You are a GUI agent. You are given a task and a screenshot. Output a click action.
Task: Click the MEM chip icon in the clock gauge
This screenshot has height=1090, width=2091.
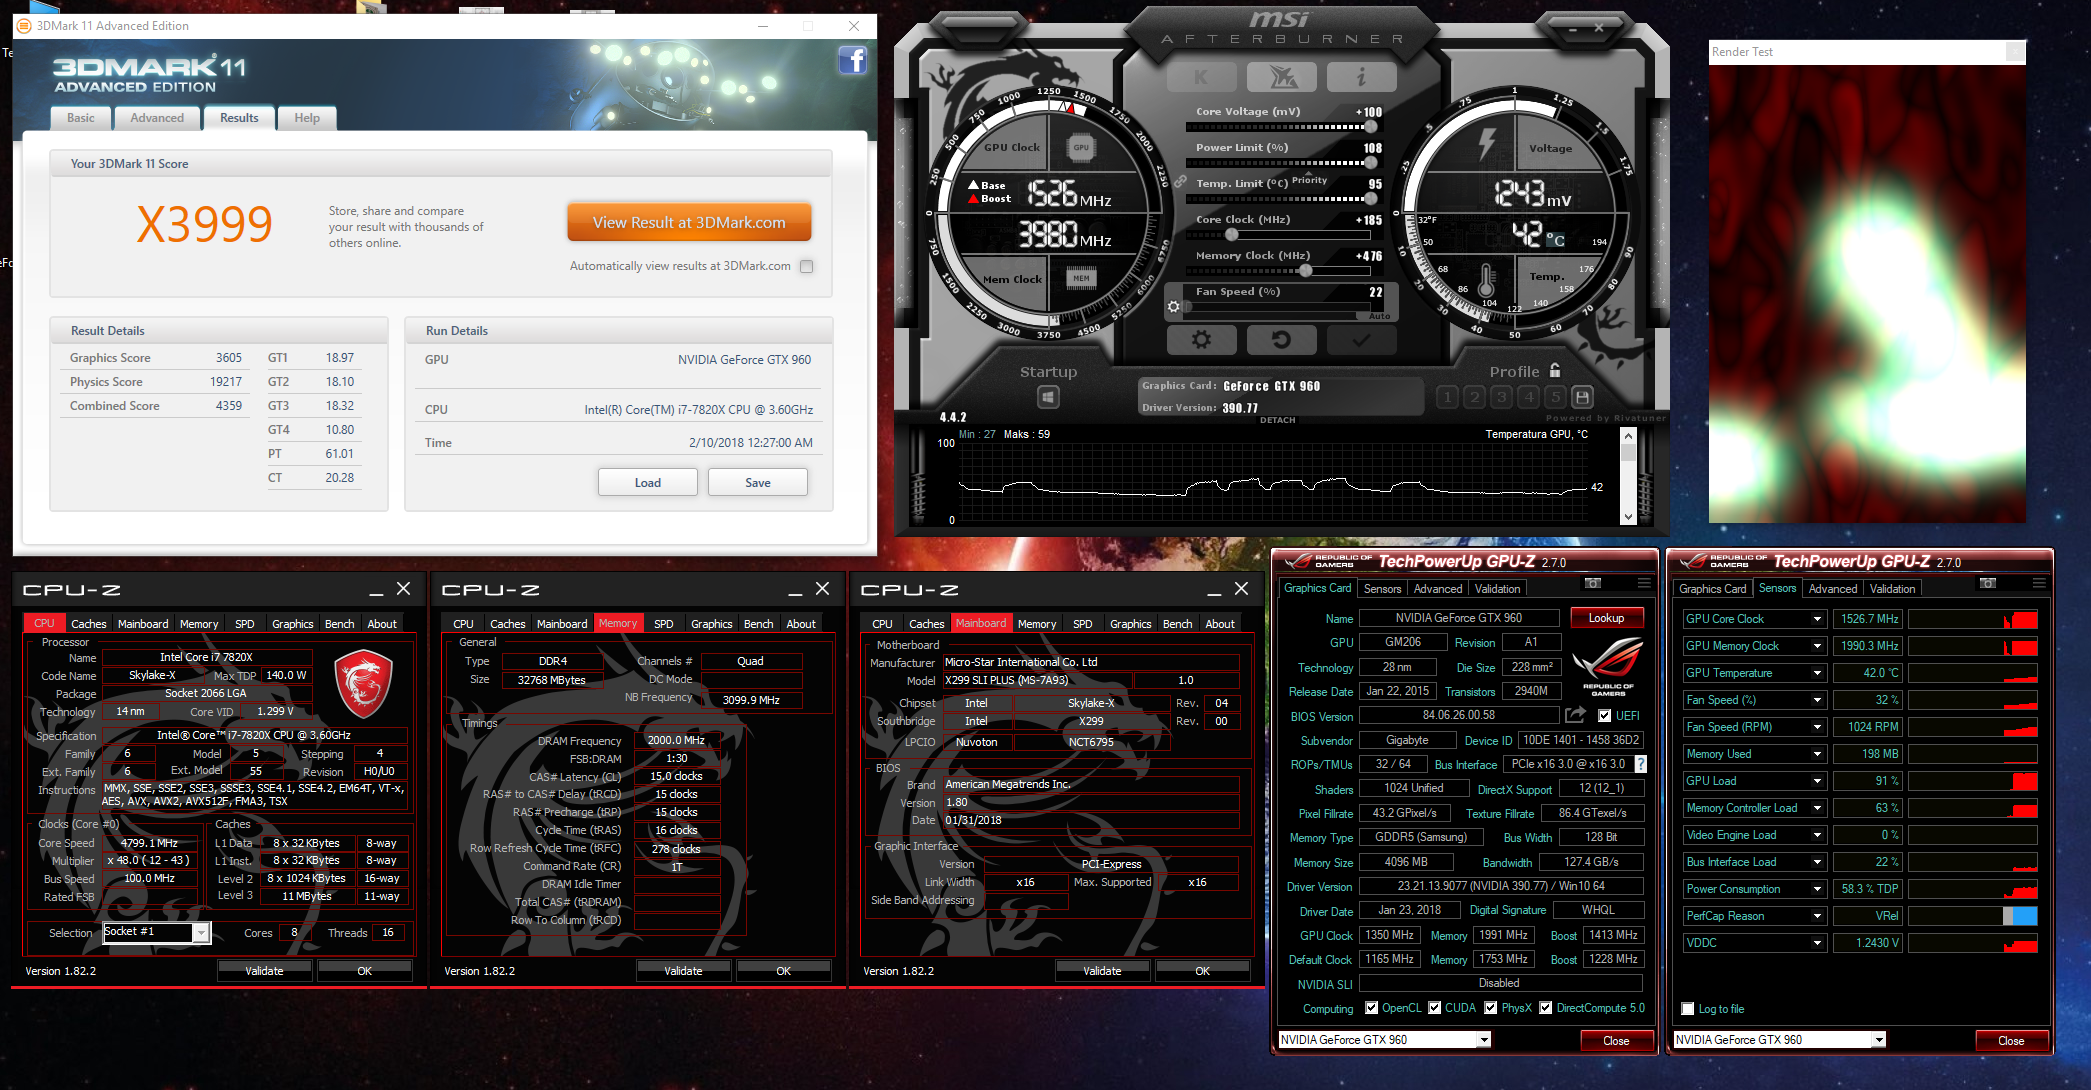[x=1081, y=278]
